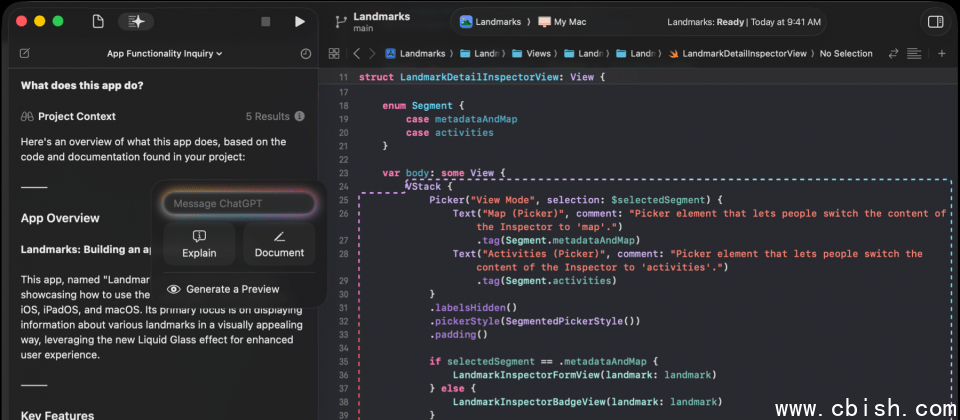The width and height of the screenshot is (960, 420).
Task: Open the No Selection jump bar item
Action: point(846,54)
